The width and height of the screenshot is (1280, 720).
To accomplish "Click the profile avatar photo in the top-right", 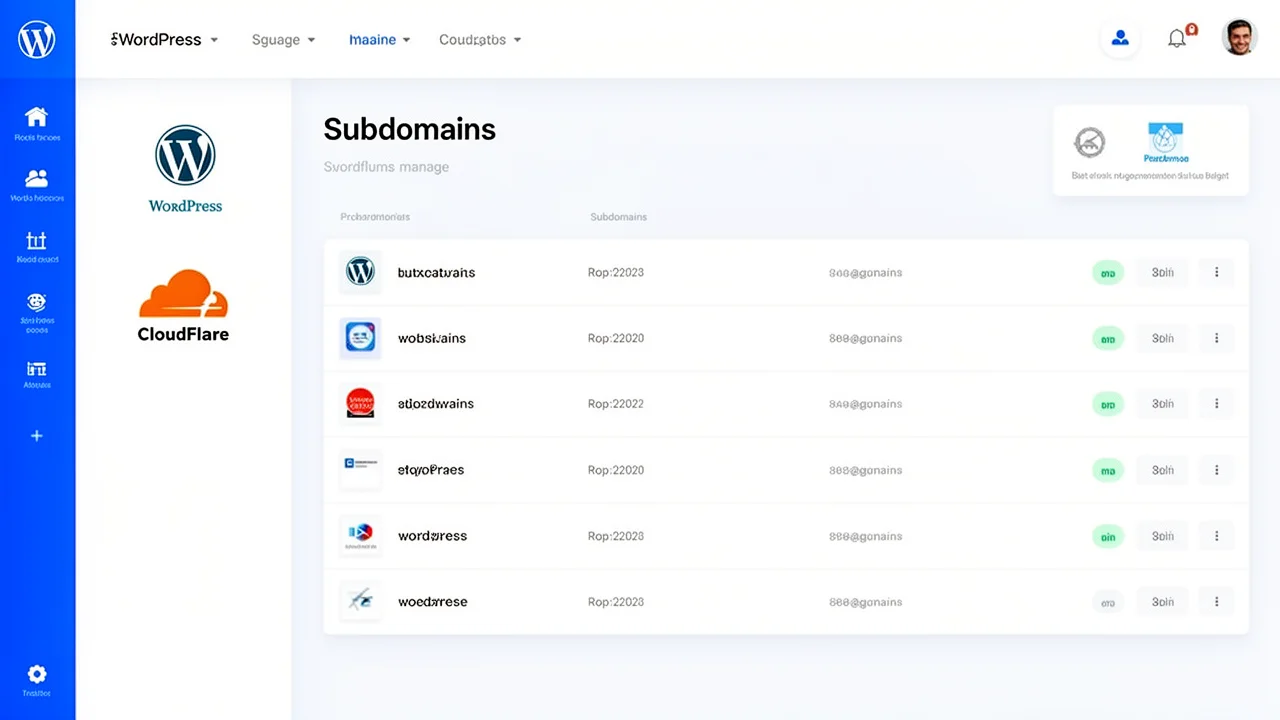I will coord(1239,37).
